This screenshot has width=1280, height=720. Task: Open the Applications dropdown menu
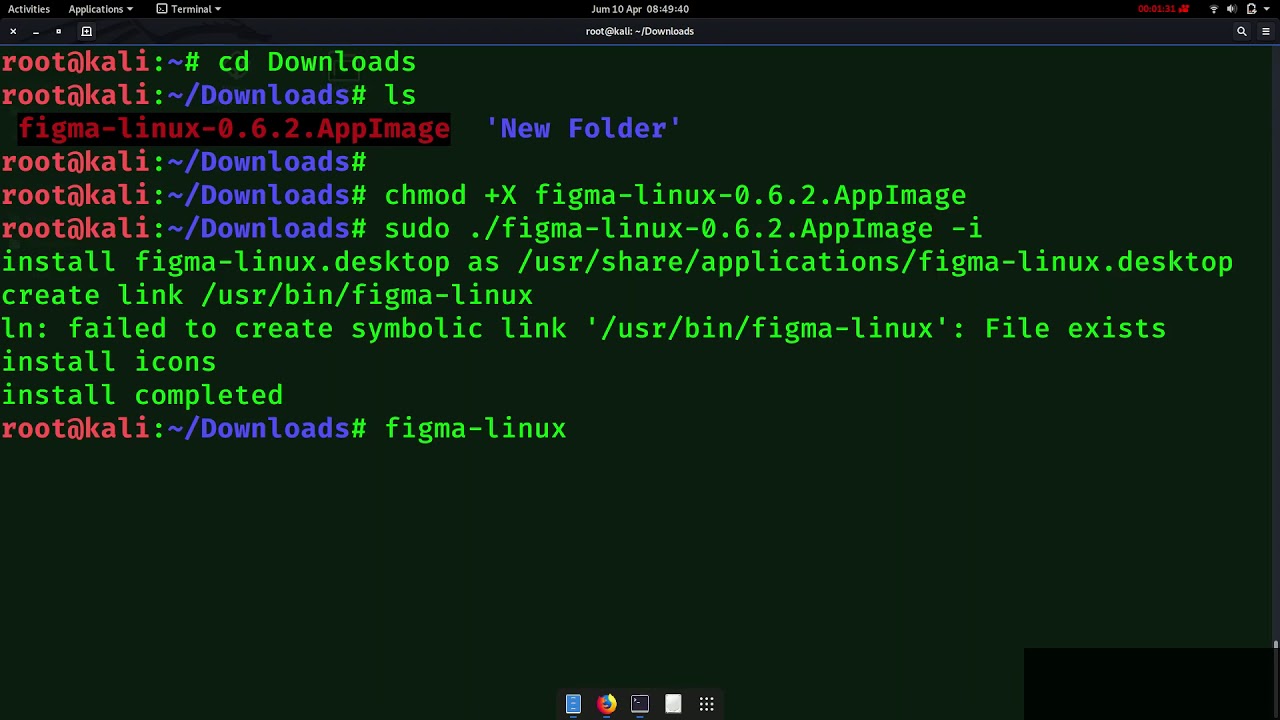click(x=100, y=9)
